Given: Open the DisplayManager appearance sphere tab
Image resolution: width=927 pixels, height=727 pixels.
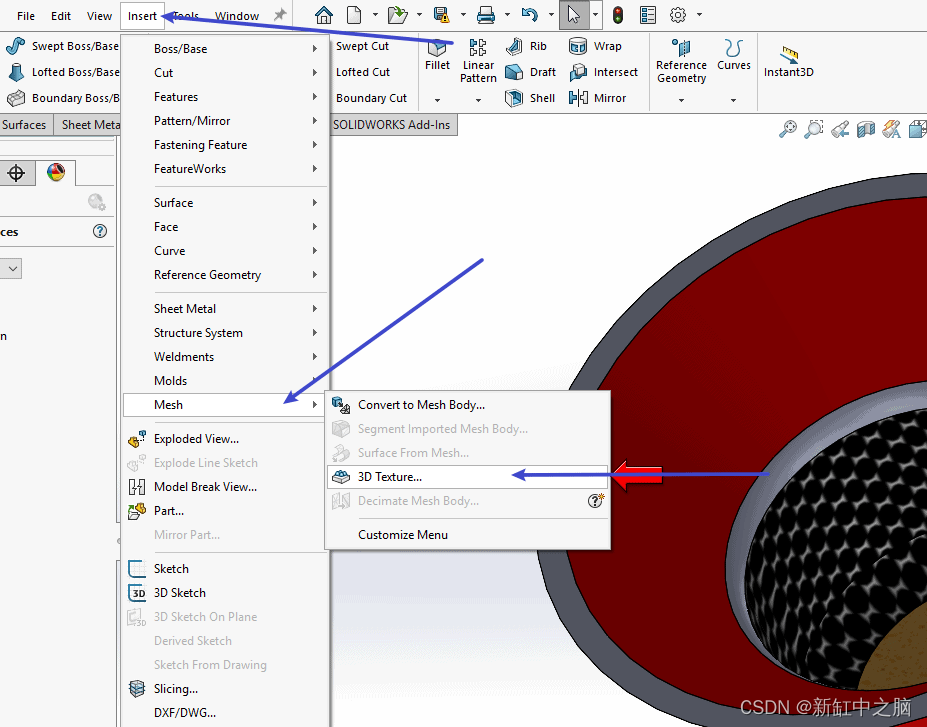Looking at the screenshot, I should click(x=56, y=173).
